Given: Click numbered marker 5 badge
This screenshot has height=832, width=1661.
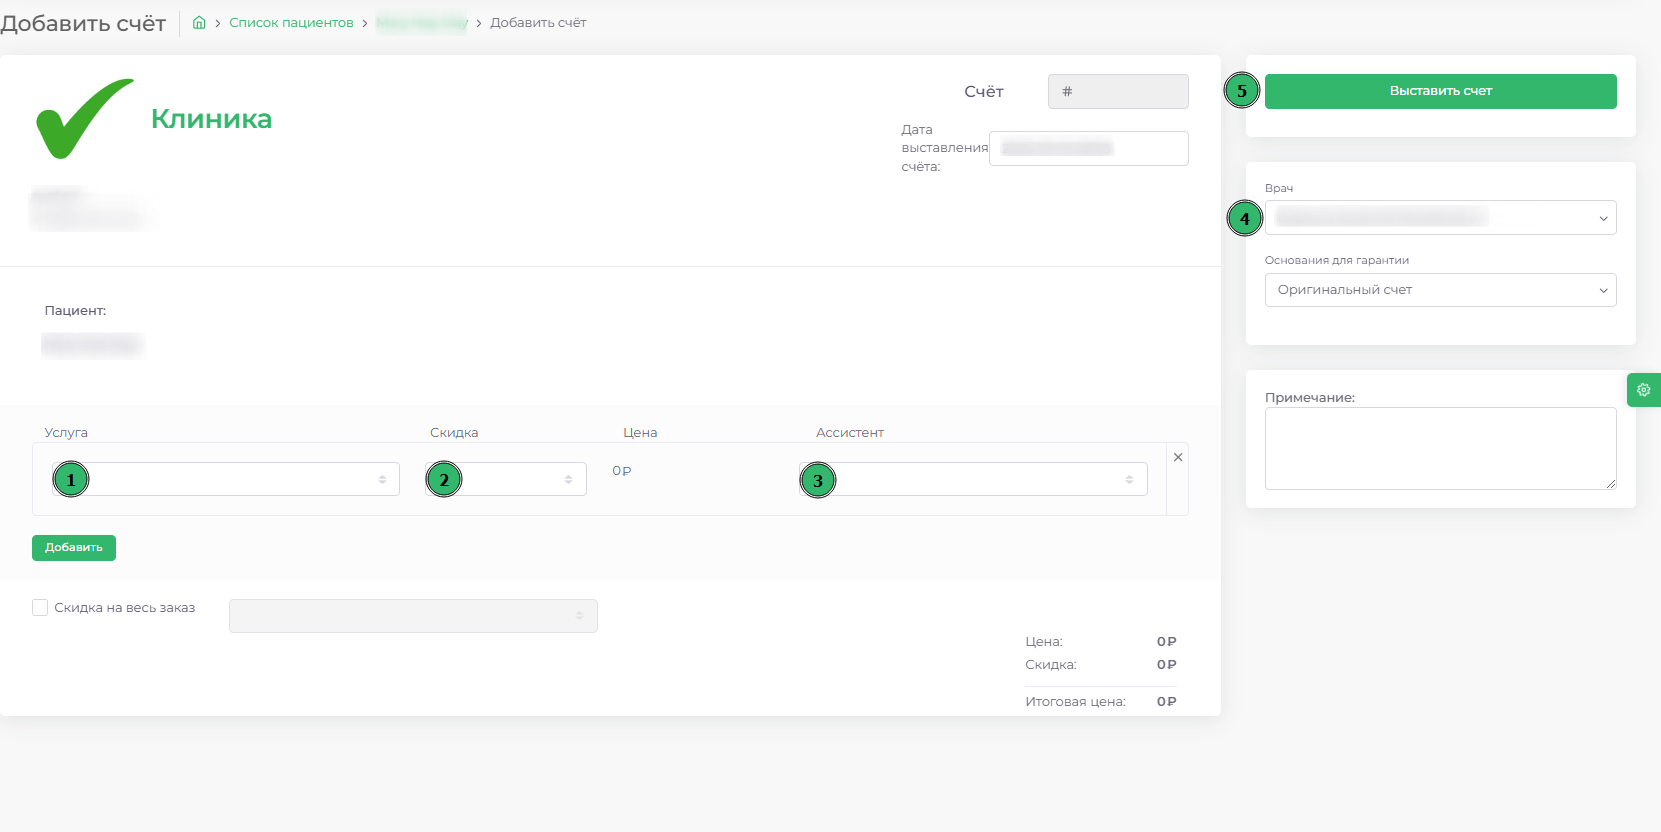Looking at the screenshot, I should [x=1241, y=91].
